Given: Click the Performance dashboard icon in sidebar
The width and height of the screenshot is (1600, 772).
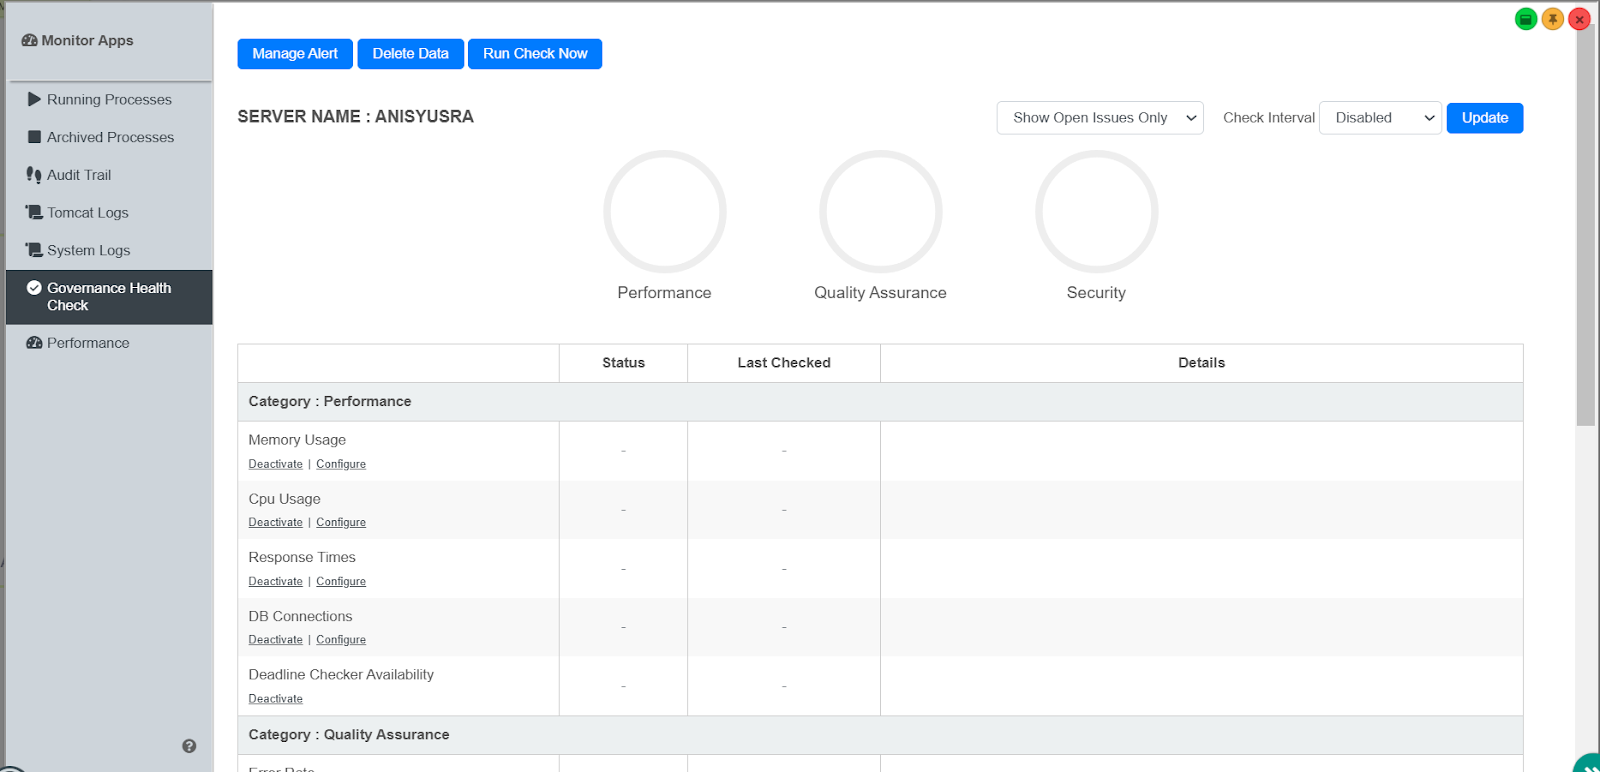Looking at the screenshot, I should (34, 343).
